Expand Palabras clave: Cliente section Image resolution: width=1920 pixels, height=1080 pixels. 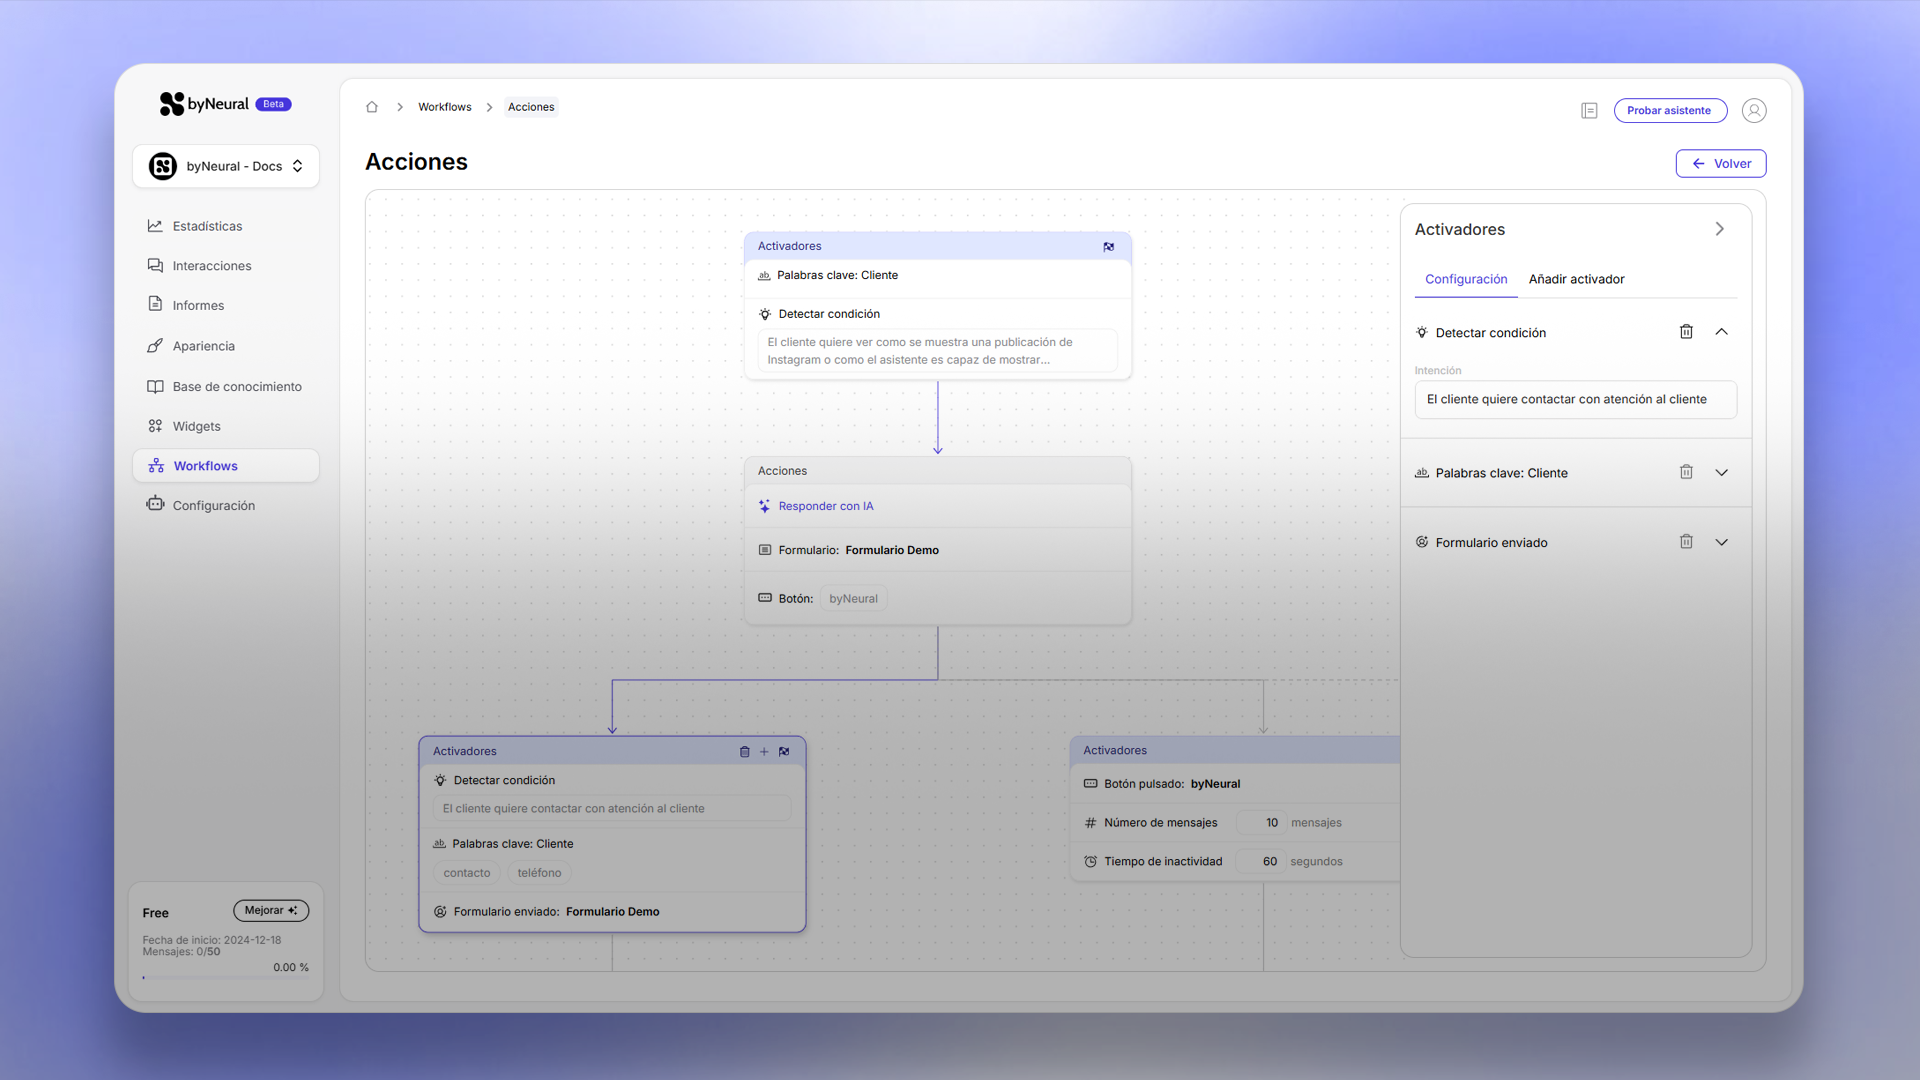tap(1722, 473)
